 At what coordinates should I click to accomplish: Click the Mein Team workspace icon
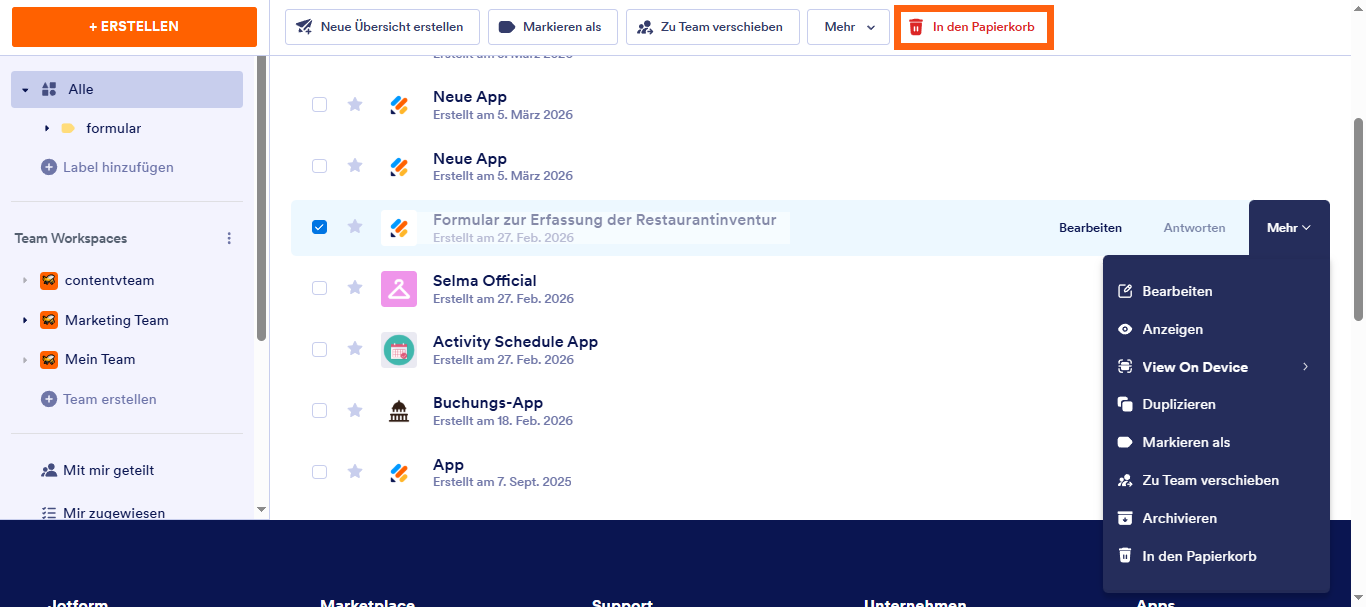pos(49,359)
